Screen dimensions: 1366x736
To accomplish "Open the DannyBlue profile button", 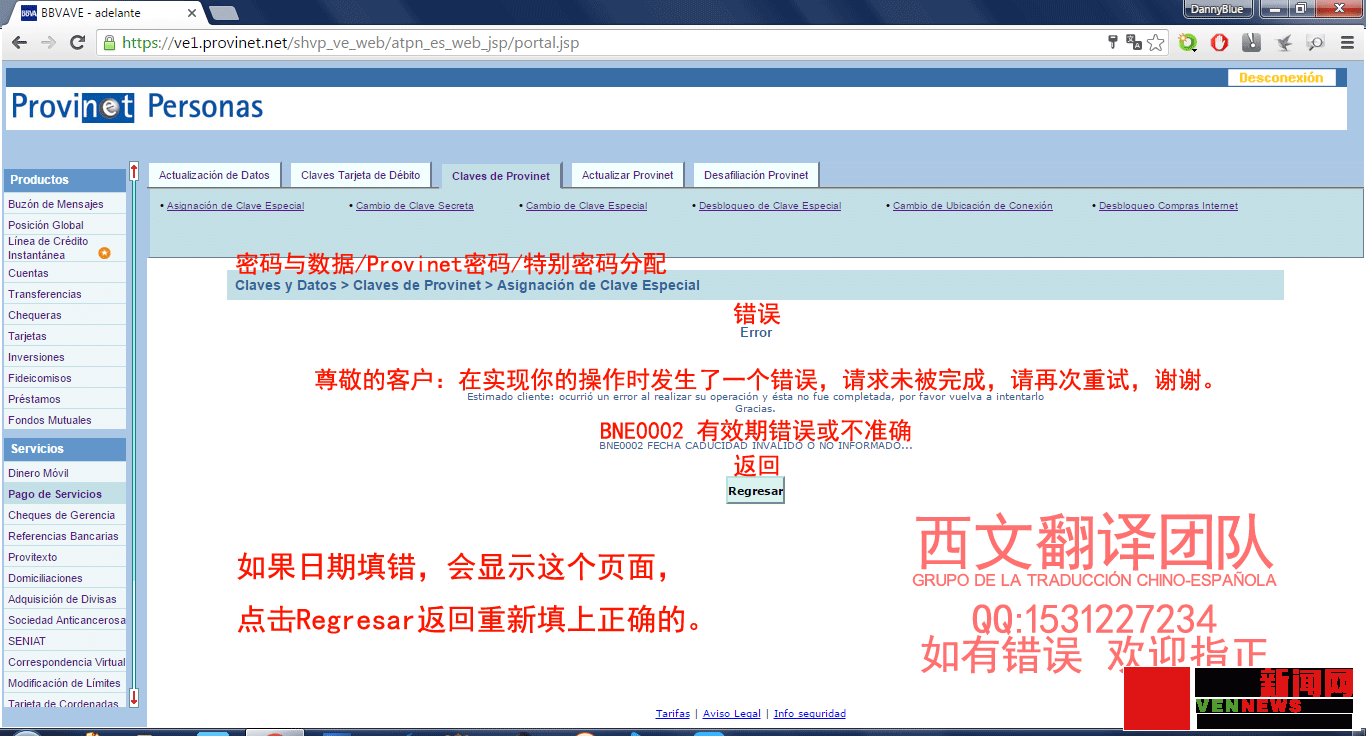I will point(1217,9).
